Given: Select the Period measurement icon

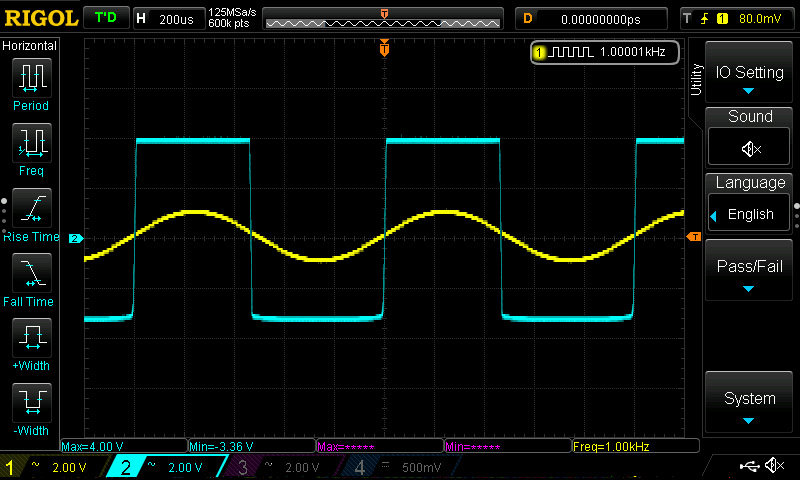Looking at the screenshot, I should click(32, 78).
